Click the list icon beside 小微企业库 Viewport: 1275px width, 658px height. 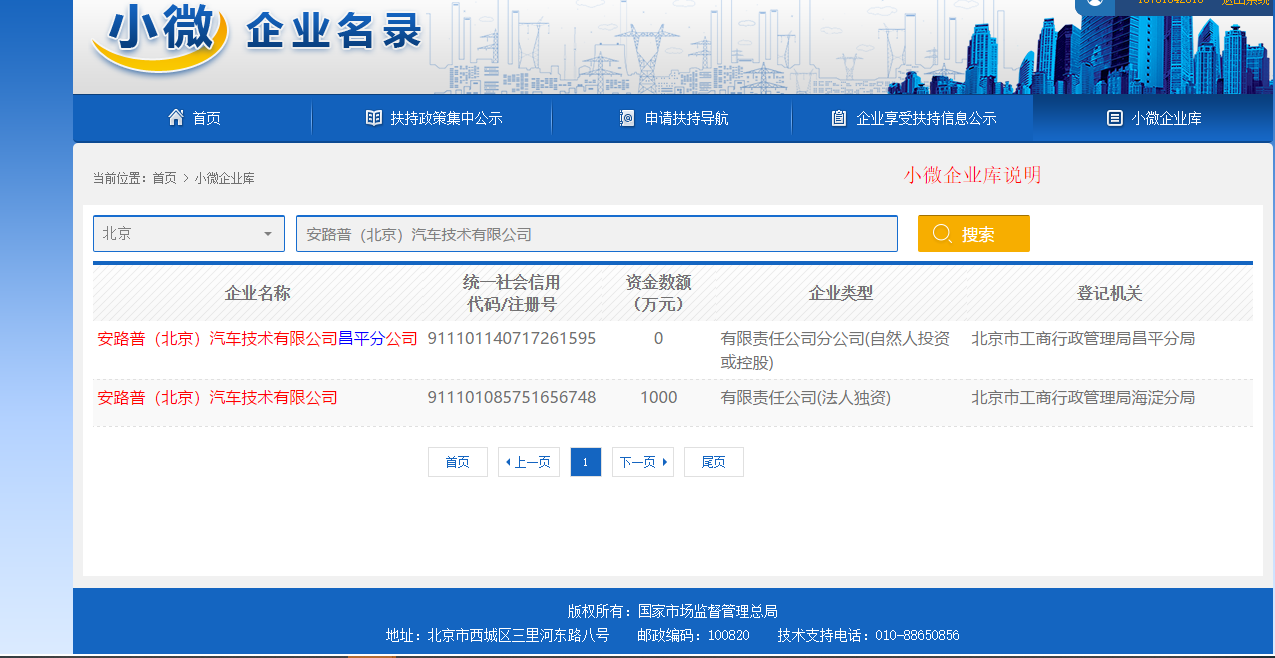(1114, 118)
